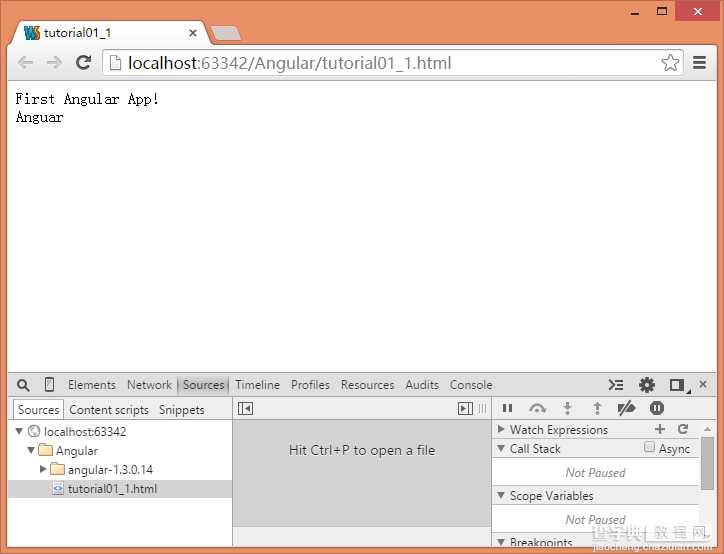Screen dimensions: 724x554
Task: Open the Network panel tab
Action: pos(149,385)
